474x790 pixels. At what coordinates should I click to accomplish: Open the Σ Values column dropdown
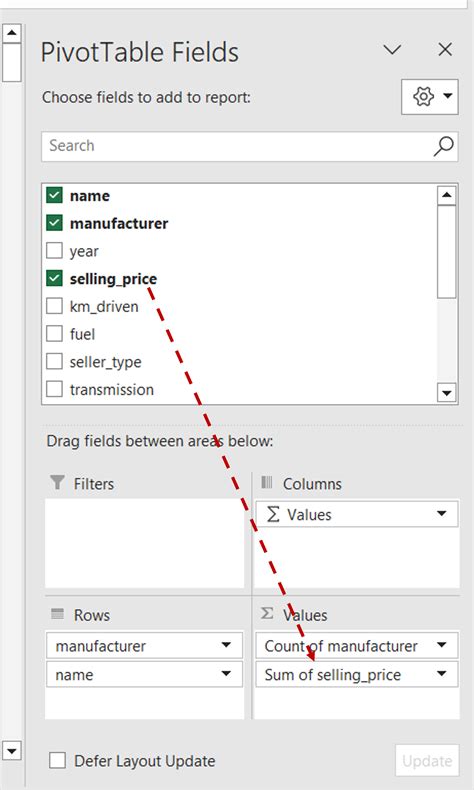click(x=442, y=514)
